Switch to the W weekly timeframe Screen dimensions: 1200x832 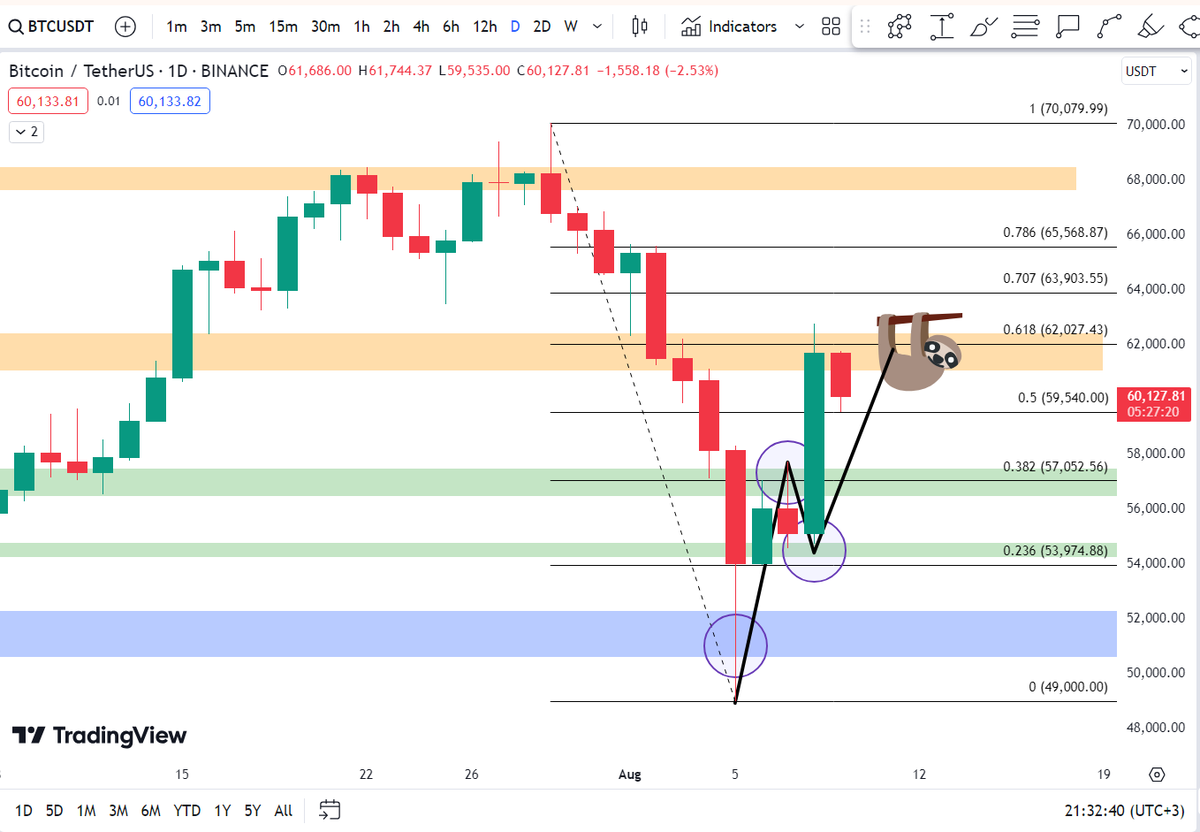point(571,27)
